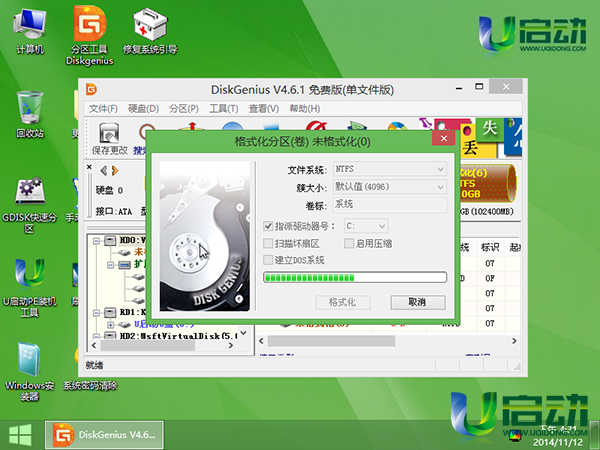Open the 硬盘(D) menu
This screenshot has height=450, width=600.
tap(143, 109)
